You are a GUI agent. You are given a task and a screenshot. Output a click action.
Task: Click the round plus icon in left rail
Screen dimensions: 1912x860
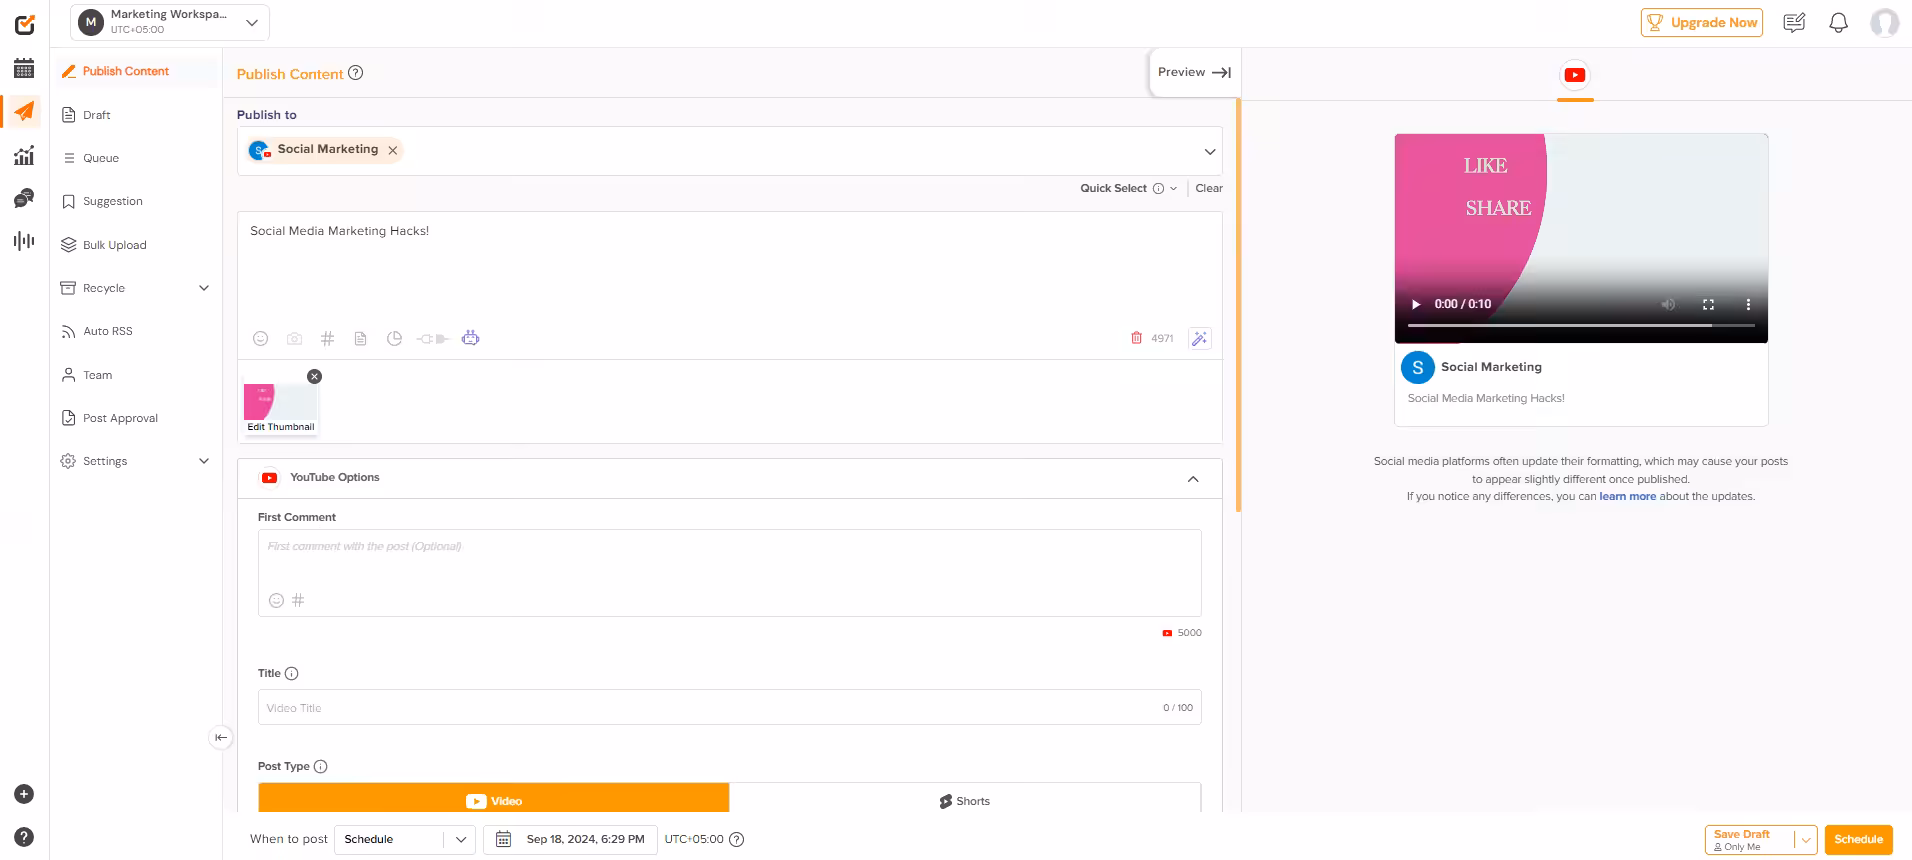pos(25,794)
